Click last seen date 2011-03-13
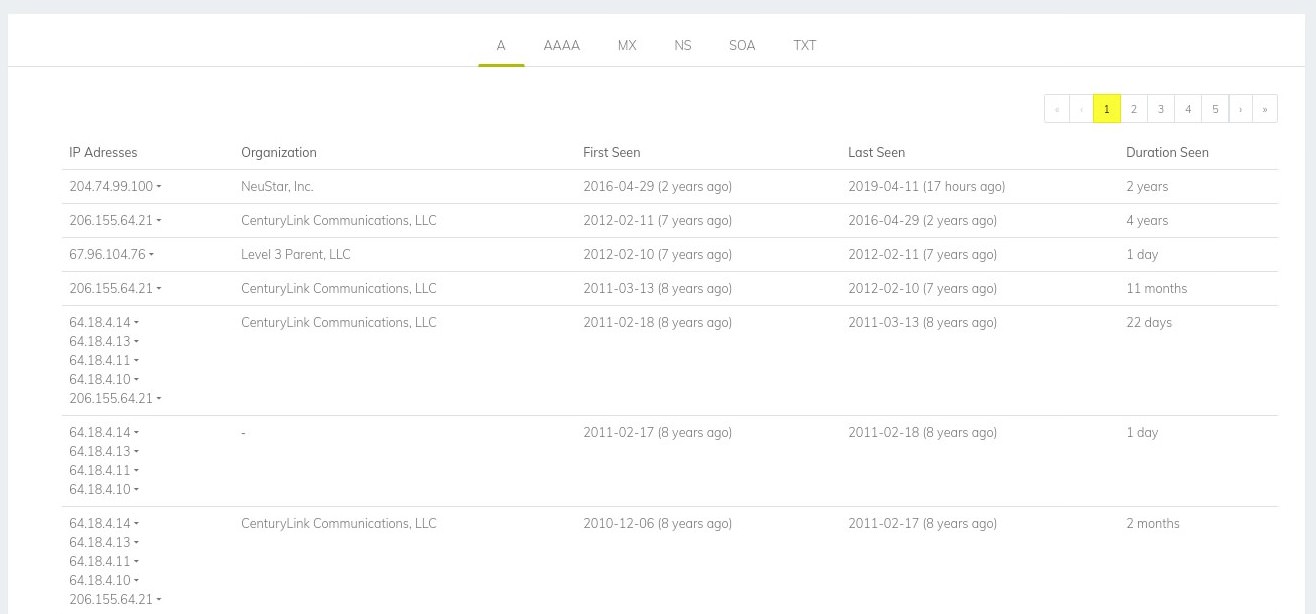The image size is (1316, 614). pyautogui.click(x=923, y=322)
